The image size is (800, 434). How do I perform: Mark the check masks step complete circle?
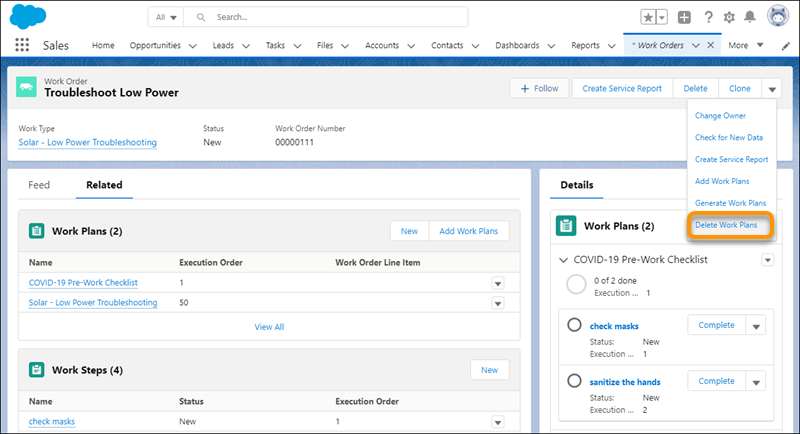pos(574,325)
